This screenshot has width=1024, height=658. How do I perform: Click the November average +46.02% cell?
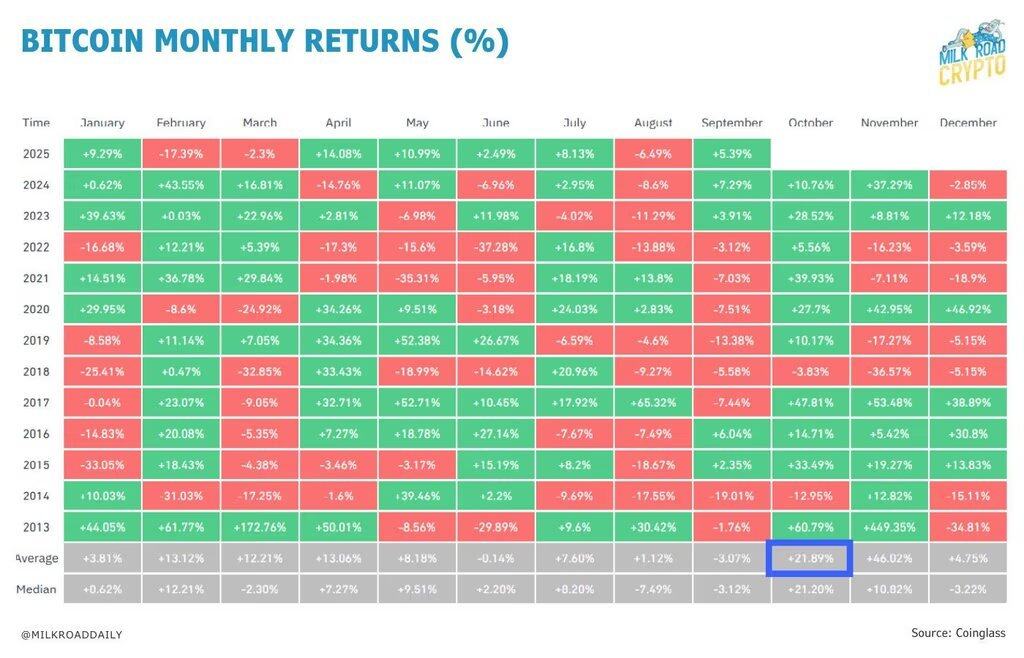[889, 558]
